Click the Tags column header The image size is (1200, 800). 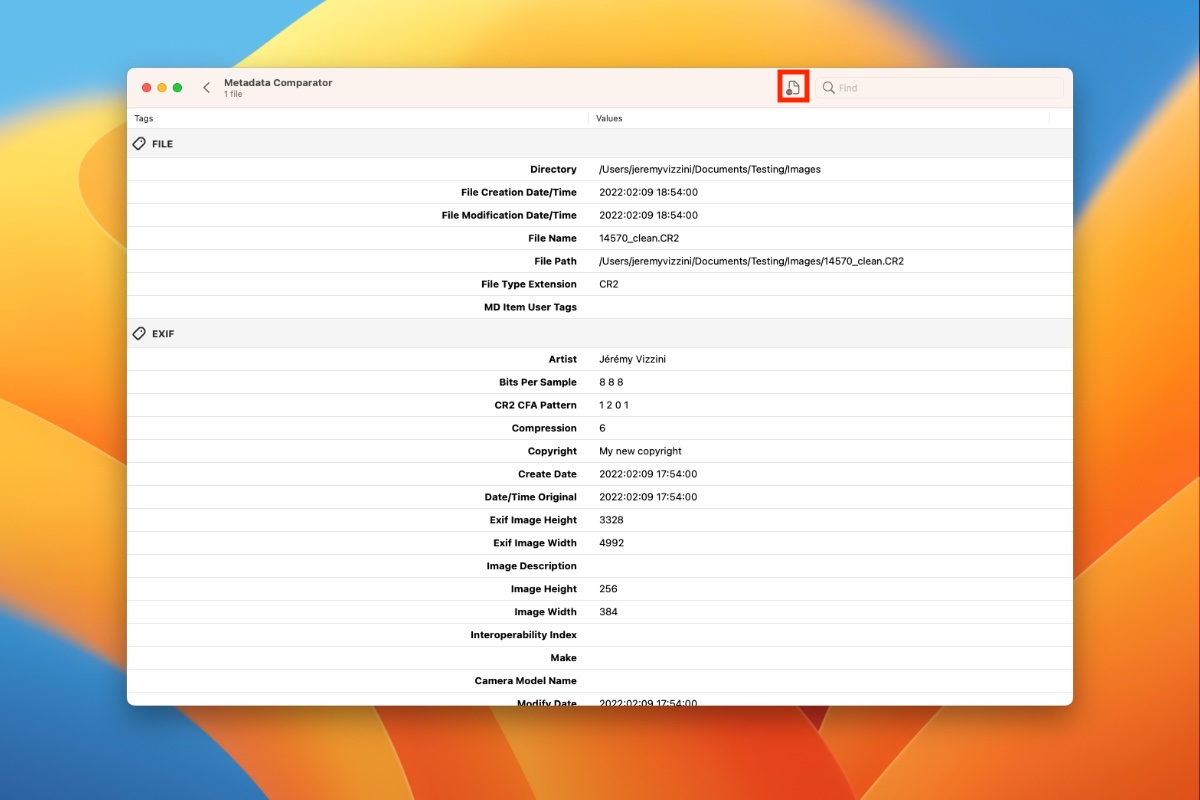coord(144,118)
